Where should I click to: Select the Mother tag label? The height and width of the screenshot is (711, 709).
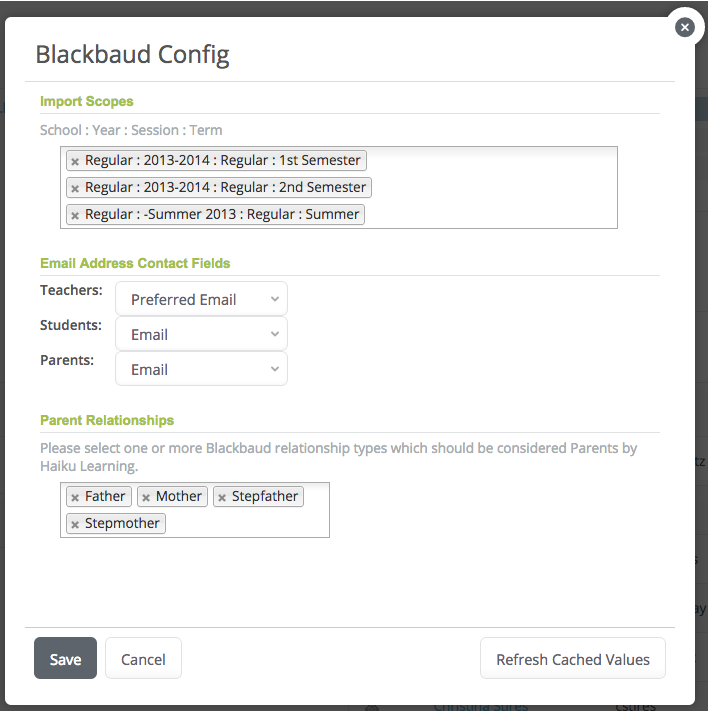(x=179, y=496)
